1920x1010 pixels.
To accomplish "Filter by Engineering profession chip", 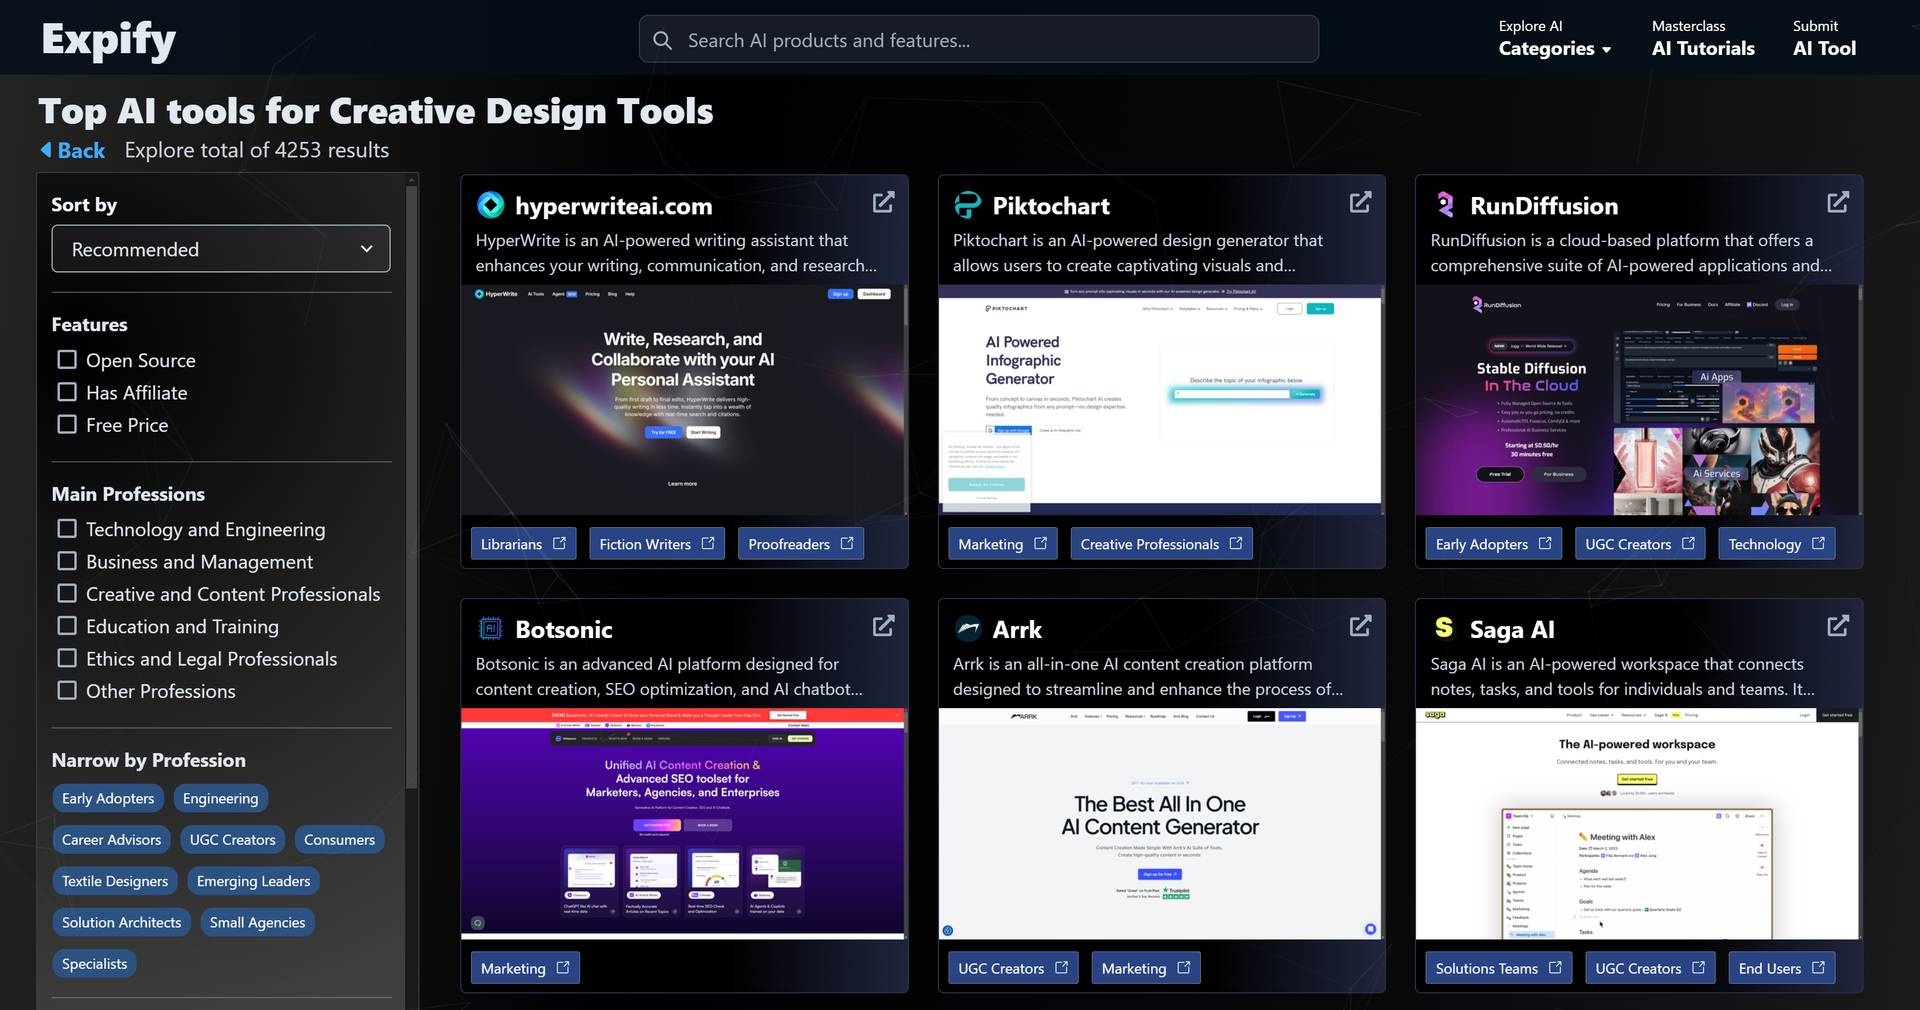I will [220, 798].
